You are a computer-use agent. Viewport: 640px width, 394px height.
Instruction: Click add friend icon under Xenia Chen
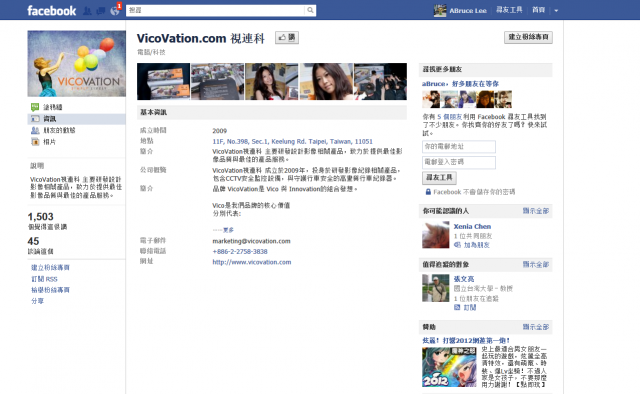(x=457, y=245)
